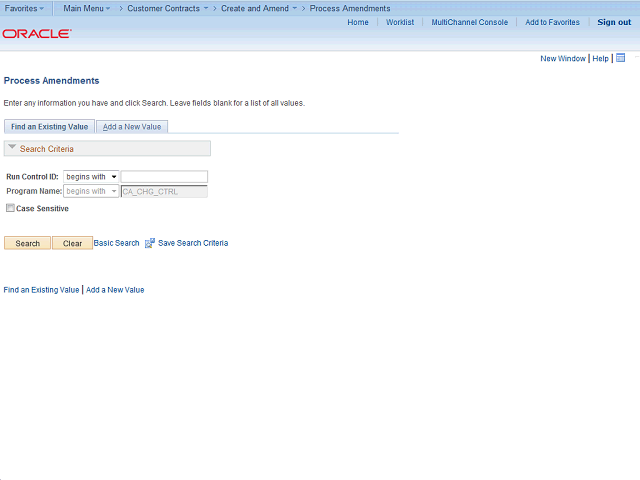The height and width of the screenshot is (480, 640).
Task: Click the Sign out link
Action: [x=614, y=22]
